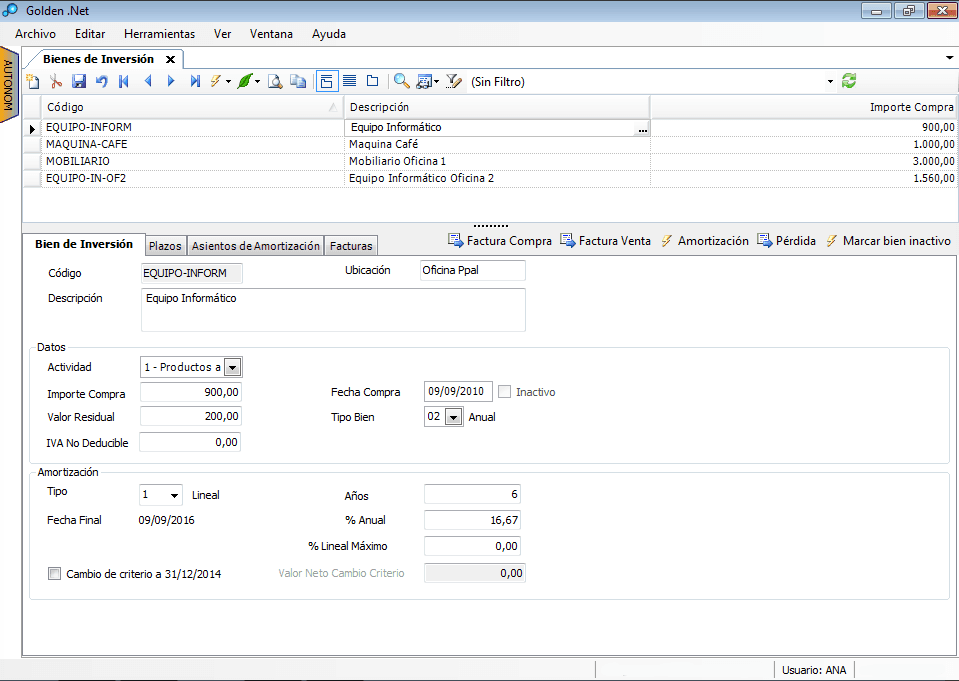The height and width of the screenshot is (681, 959).
Task: Open the magnifying glass search icon
Action: coord(401,82)
